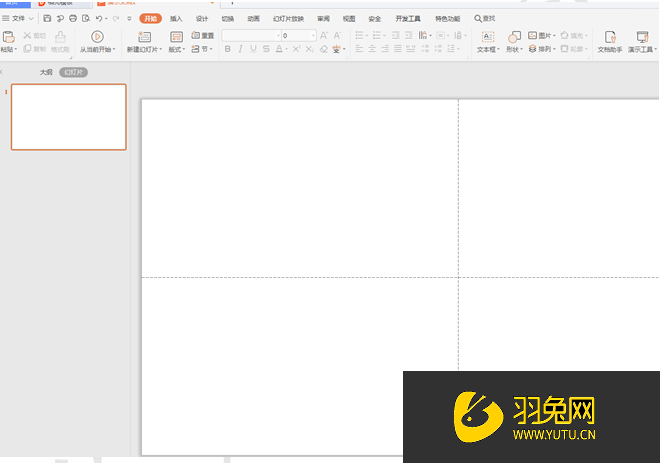Expand the quick access toolbar customize arrow
Screen dimensions: 660x463
click(x=129, y=19)
